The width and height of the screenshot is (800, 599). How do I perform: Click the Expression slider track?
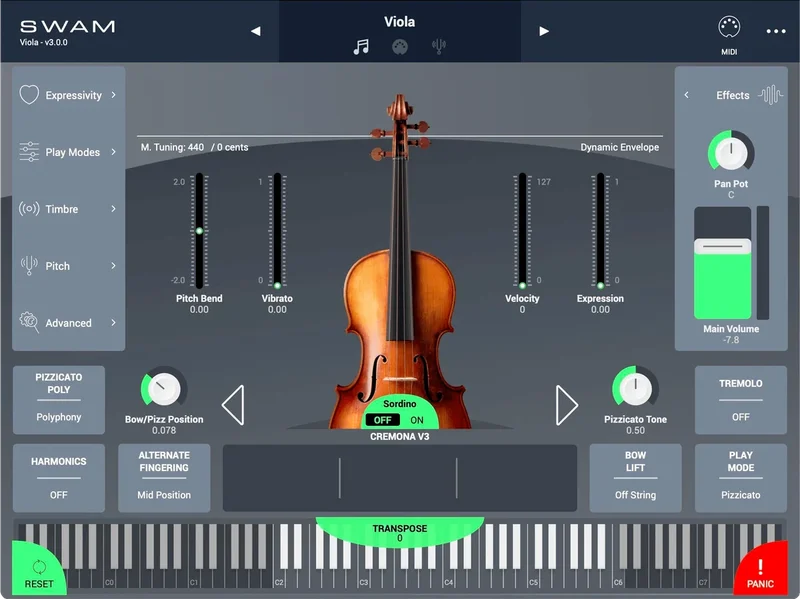point(600,231)
